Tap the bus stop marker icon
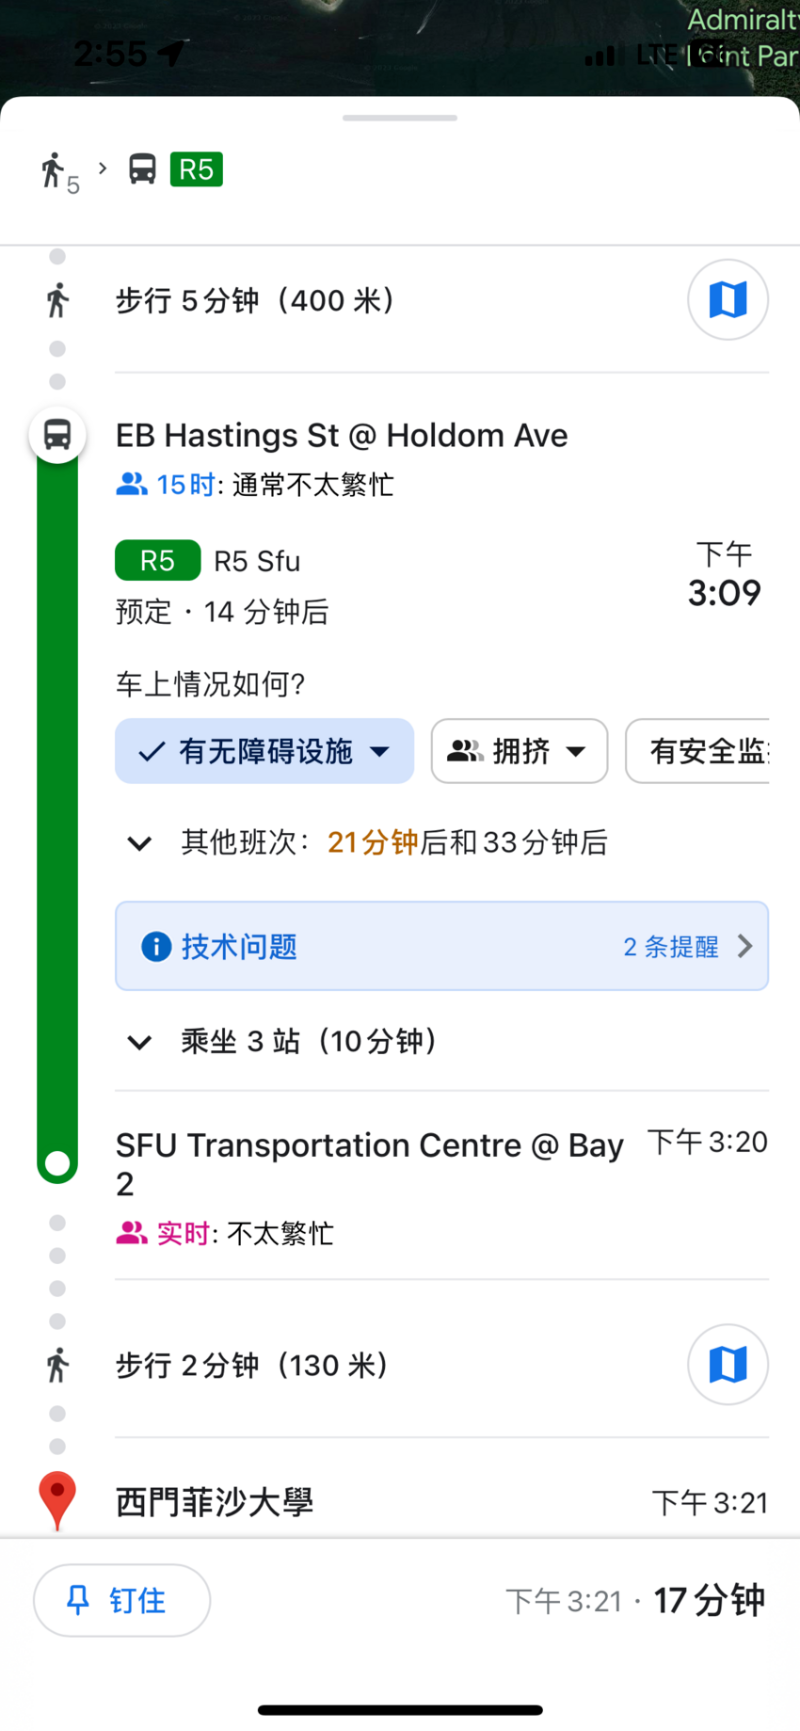This screenshot has width=800, height=1731. coord(57,436)
